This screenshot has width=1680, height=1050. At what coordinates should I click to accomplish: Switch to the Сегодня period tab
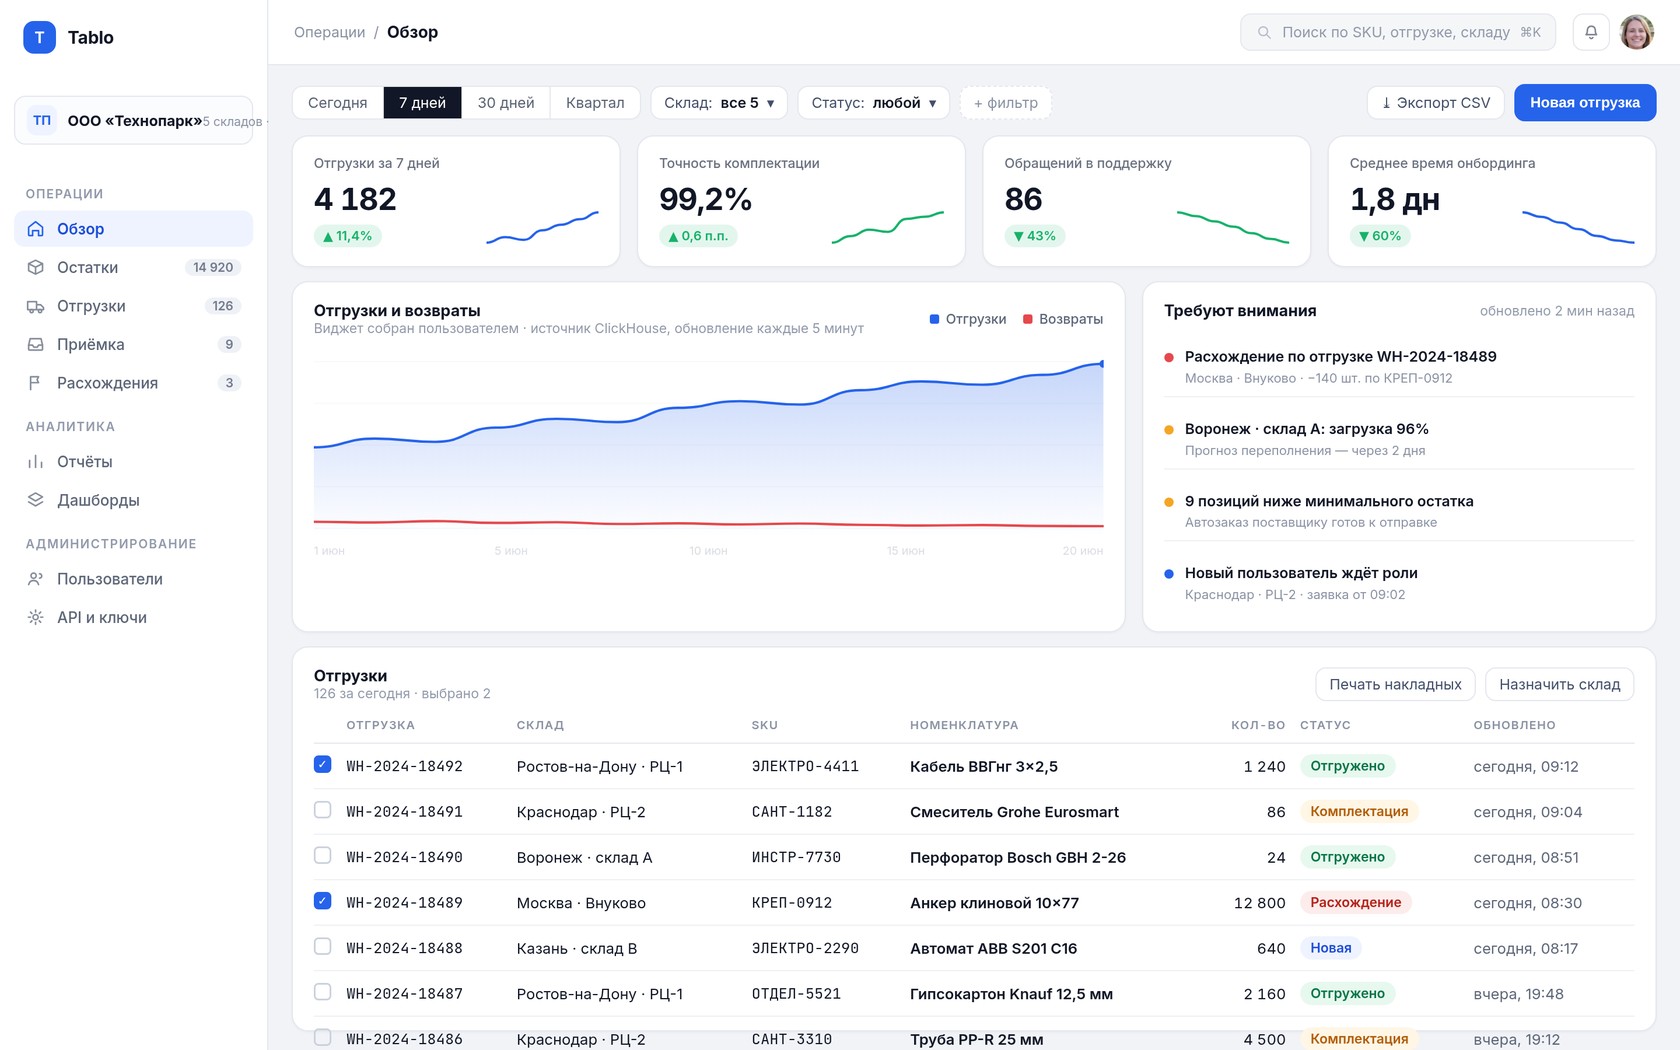[338, 103]
